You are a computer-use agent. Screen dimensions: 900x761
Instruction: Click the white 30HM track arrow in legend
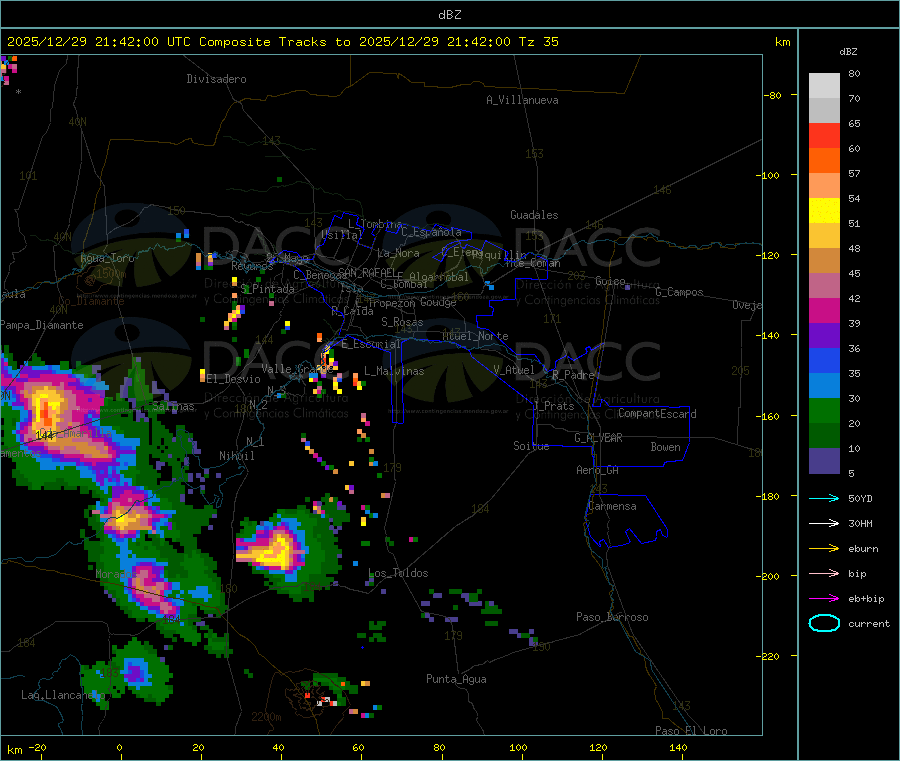(x=824, y=523)
